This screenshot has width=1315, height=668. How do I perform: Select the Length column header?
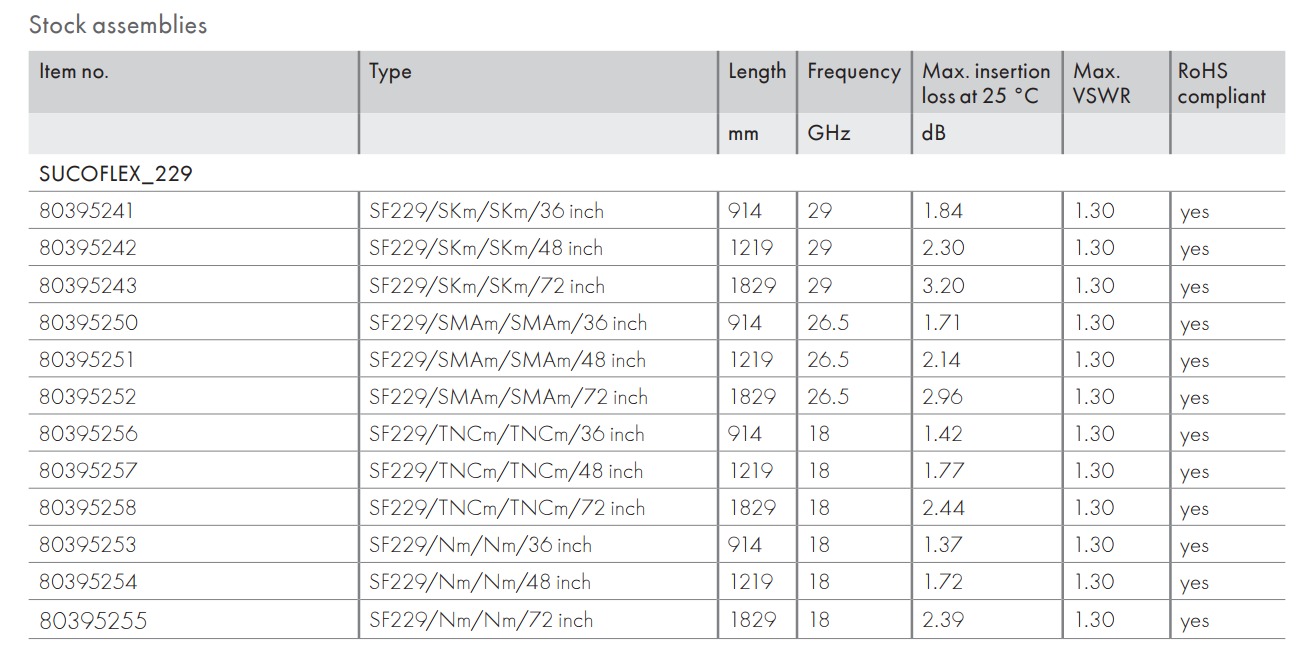[x=757, y=72]
